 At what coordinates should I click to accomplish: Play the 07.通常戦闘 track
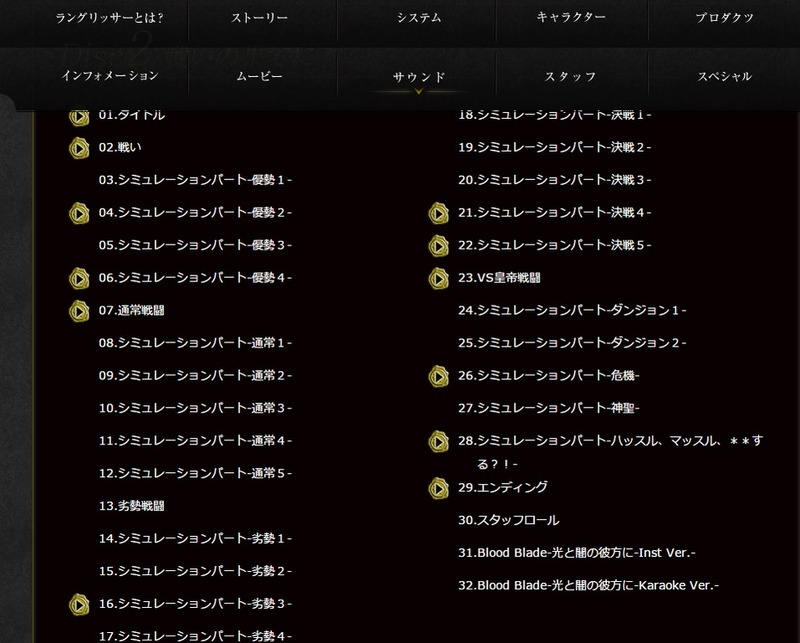tap(79, 311)
